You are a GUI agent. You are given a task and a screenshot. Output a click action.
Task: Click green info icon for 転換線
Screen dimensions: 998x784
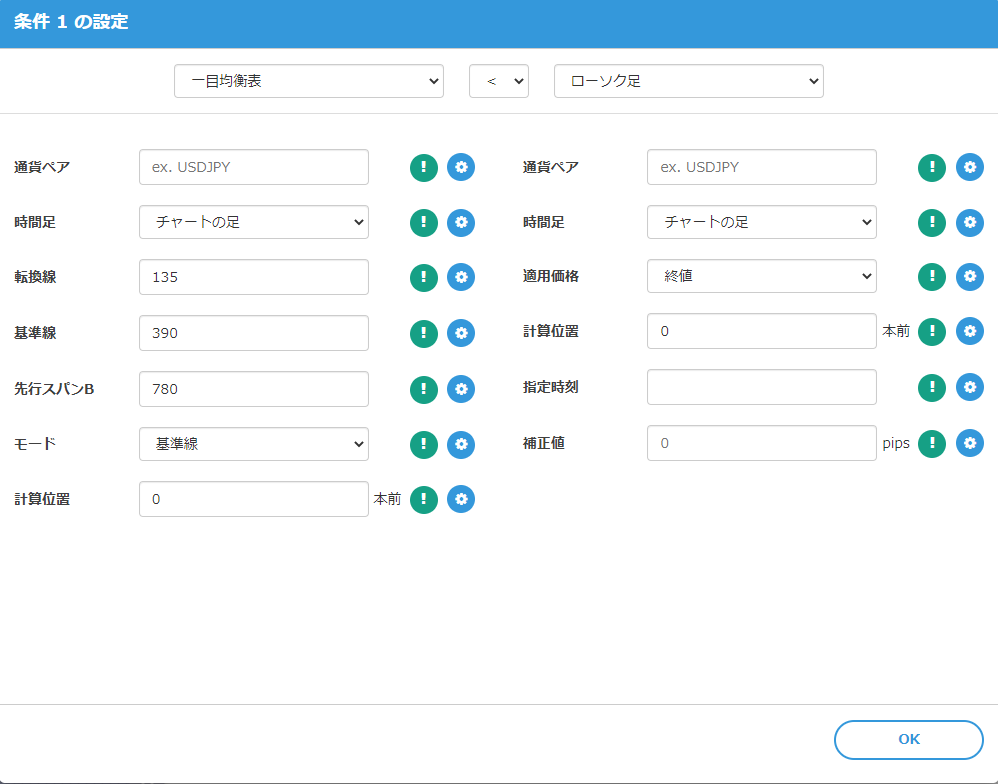point(424,277)
